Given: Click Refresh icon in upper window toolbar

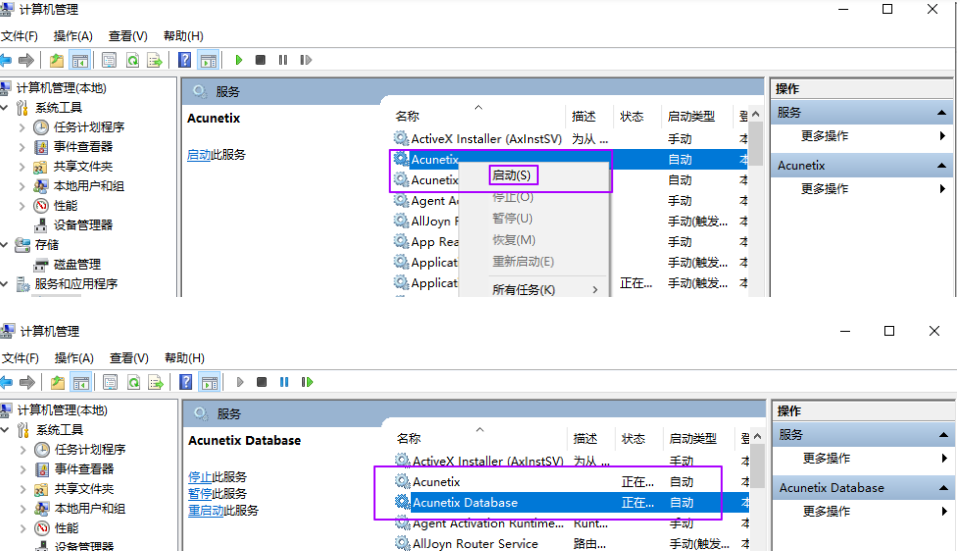Looking at the screenshot, I should pyautogui.click(x=132, y=60).
